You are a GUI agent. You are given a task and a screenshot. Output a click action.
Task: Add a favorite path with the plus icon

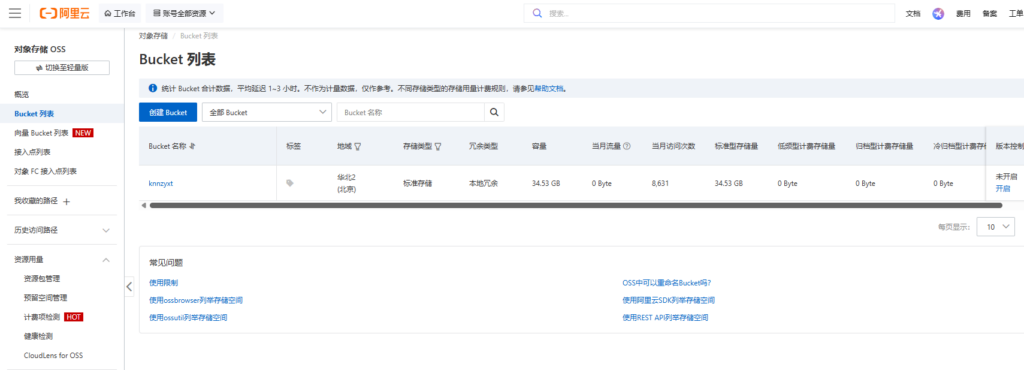point(66,202)
